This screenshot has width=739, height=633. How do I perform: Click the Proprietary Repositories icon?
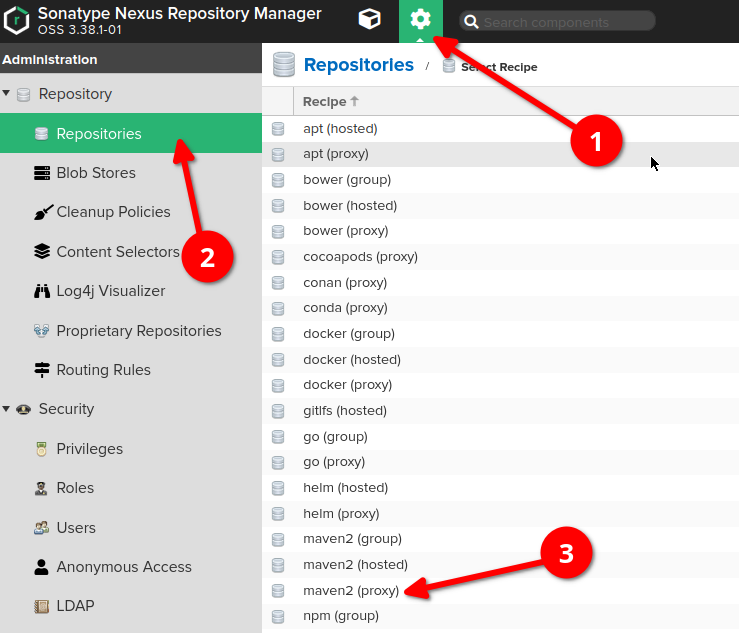pyautogui.click(x=41, y=330)
